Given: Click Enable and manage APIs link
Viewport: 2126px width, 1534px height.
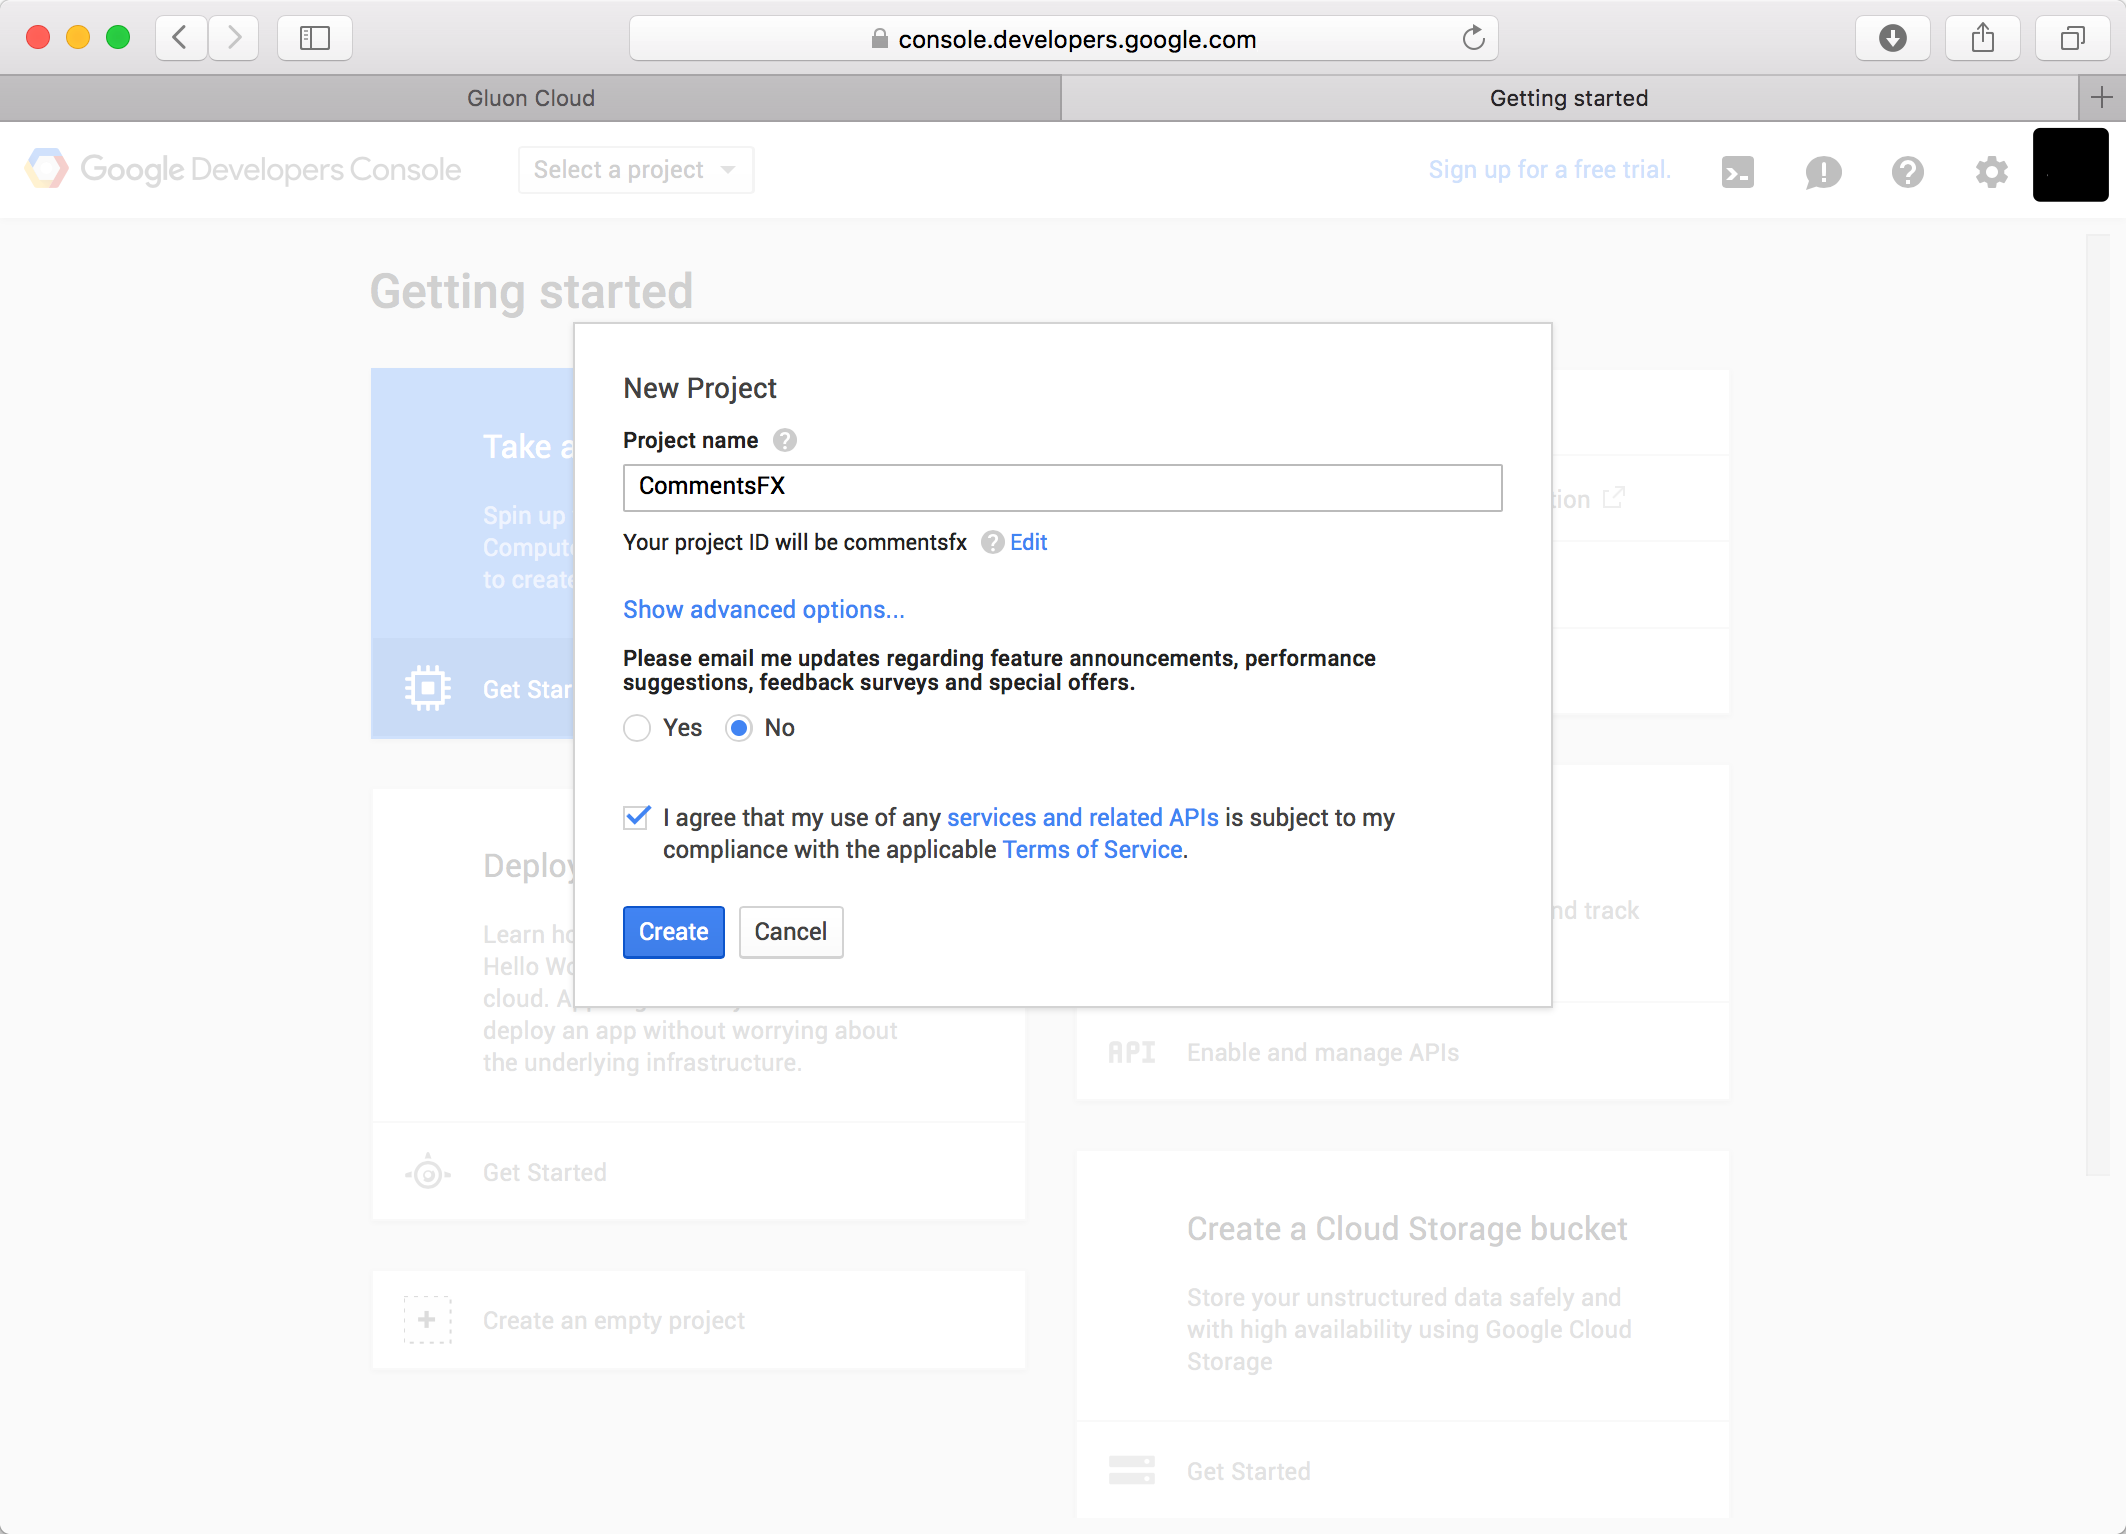Looking at the screenshot, I should coord(1323,1052).
